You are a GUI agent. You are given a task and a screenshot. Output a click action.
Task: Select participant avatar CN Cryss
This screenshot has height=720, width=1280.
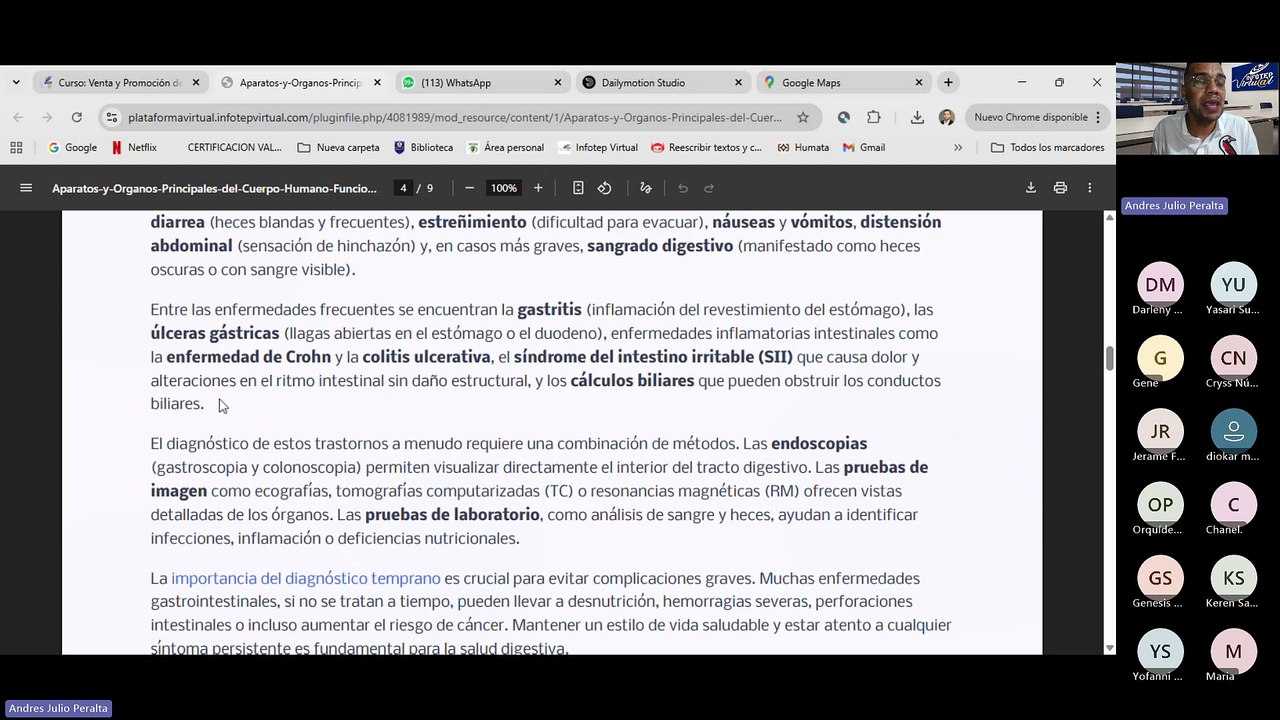click(1233, 358)
